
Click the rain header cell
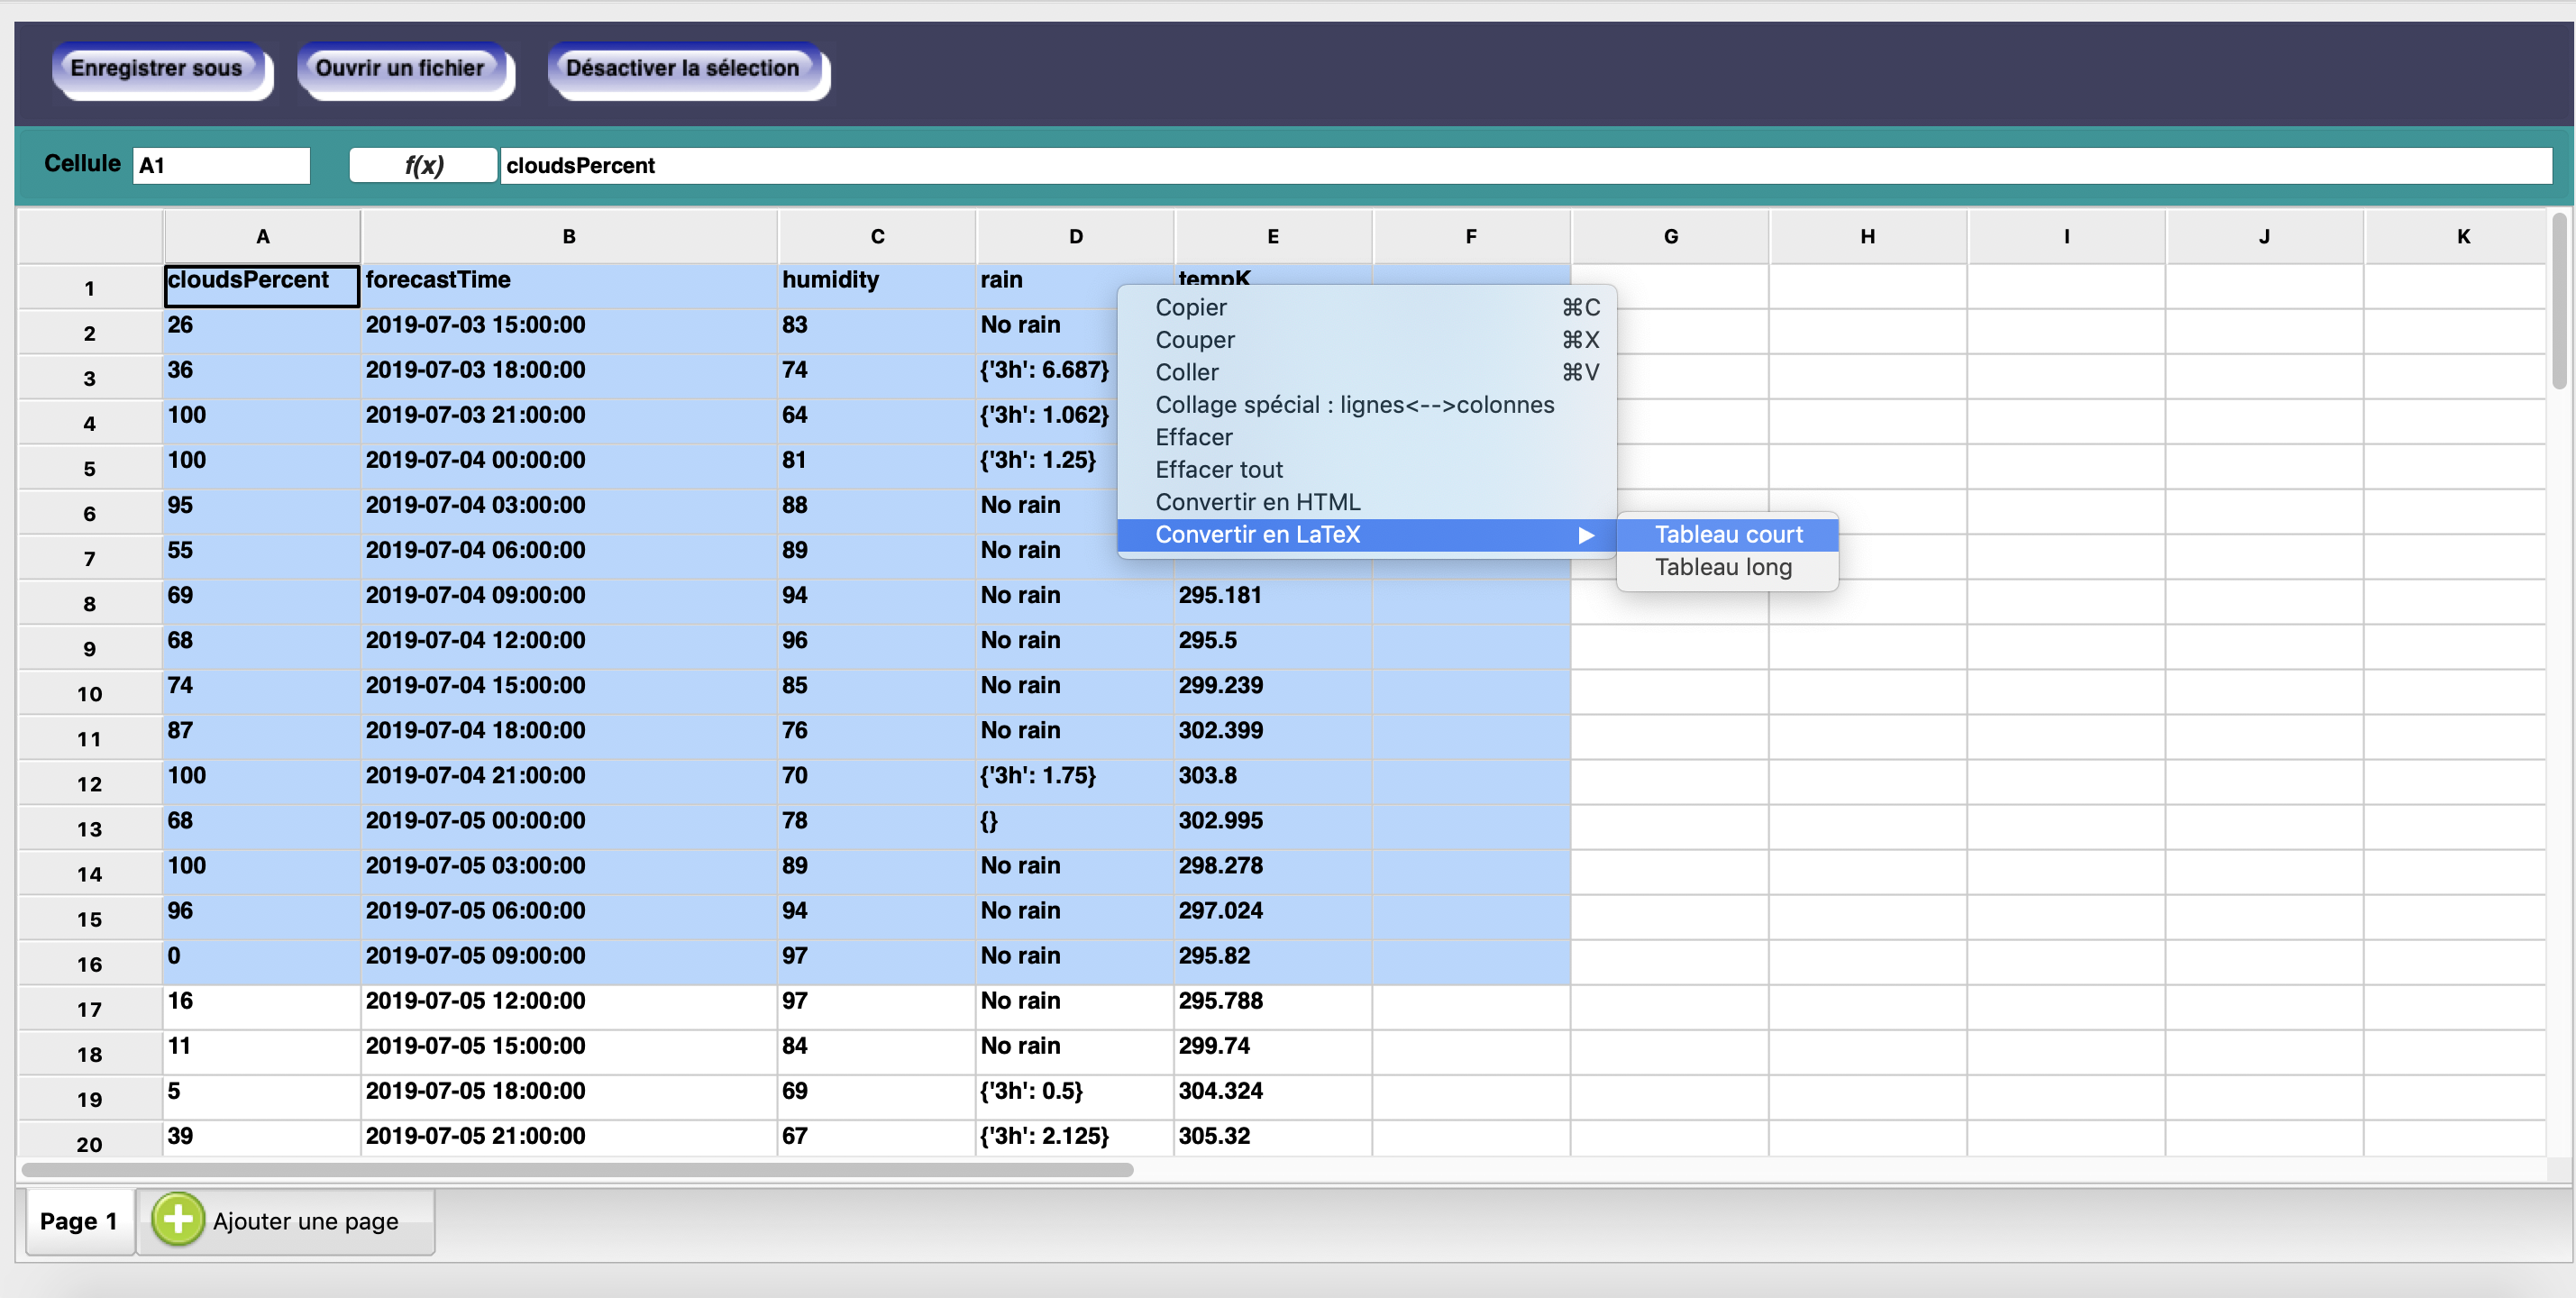[1075, 286]
